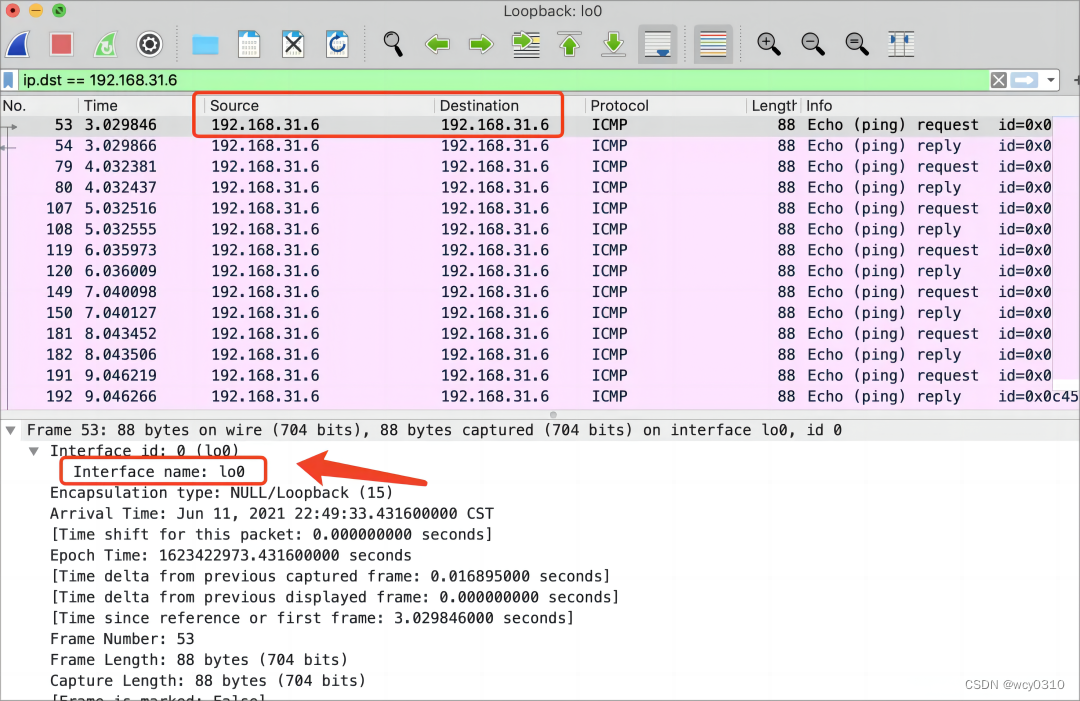Sort by the Info column header
Viewport: 1080px width, 701px height.
940,106
